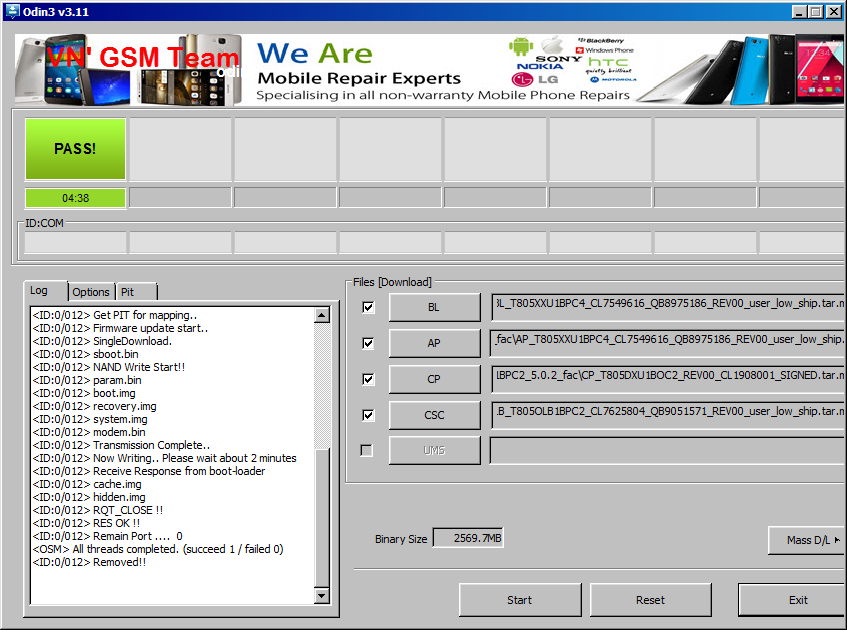Click the log scrollbar down arrow
The width and height of the screenshot is (847, 630).
pos(321,596)
